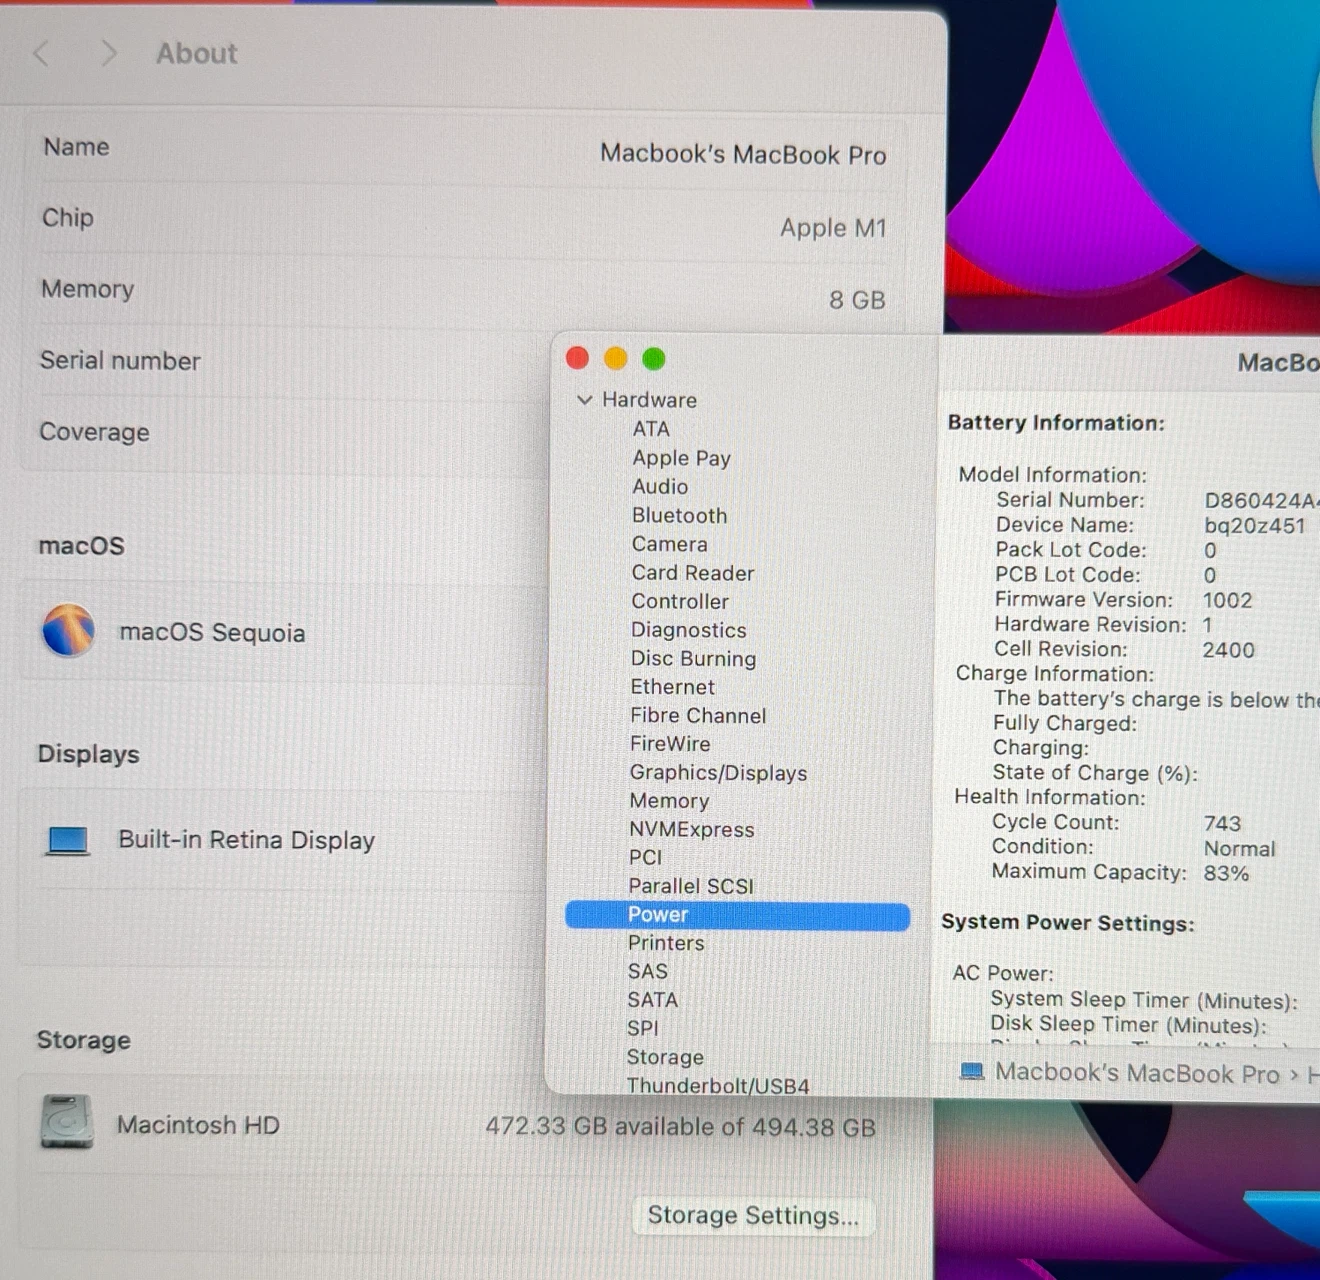Click the Chip row label

(68, 218)
